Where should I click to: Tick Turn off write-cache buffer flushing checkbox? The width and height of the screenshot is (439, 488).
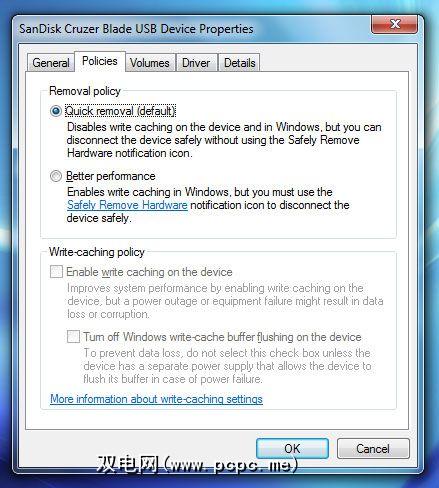pyautogui.click(x=73, y=336)
